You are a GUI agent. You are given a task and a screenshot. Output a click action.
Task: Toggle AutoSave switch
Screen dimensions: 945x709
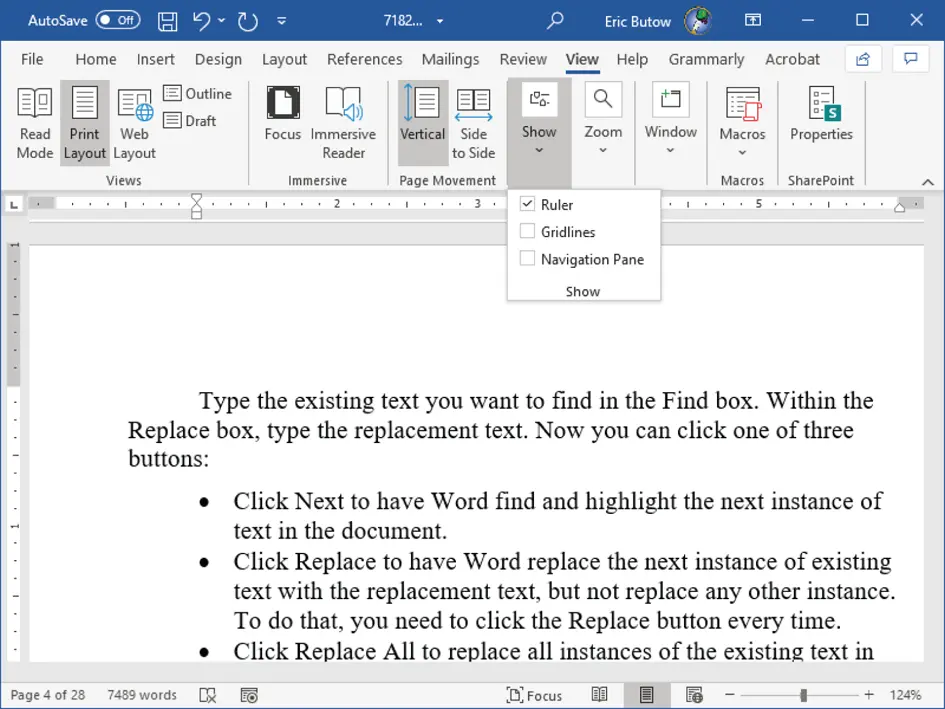[118, 20]
